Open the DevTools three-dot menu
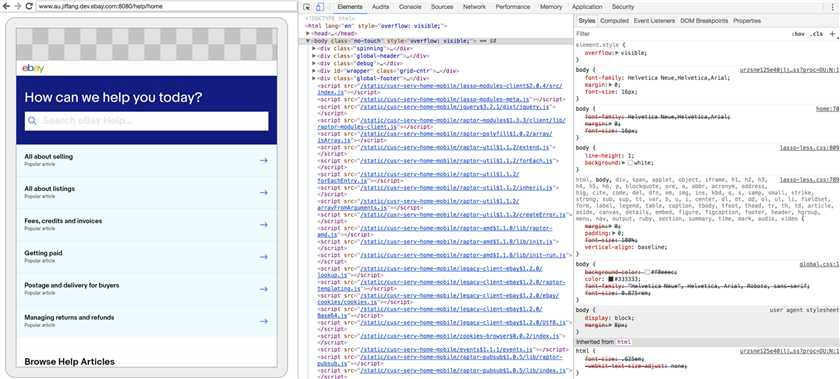The width and height of the screenshot is (840, 379). [832, 7]
